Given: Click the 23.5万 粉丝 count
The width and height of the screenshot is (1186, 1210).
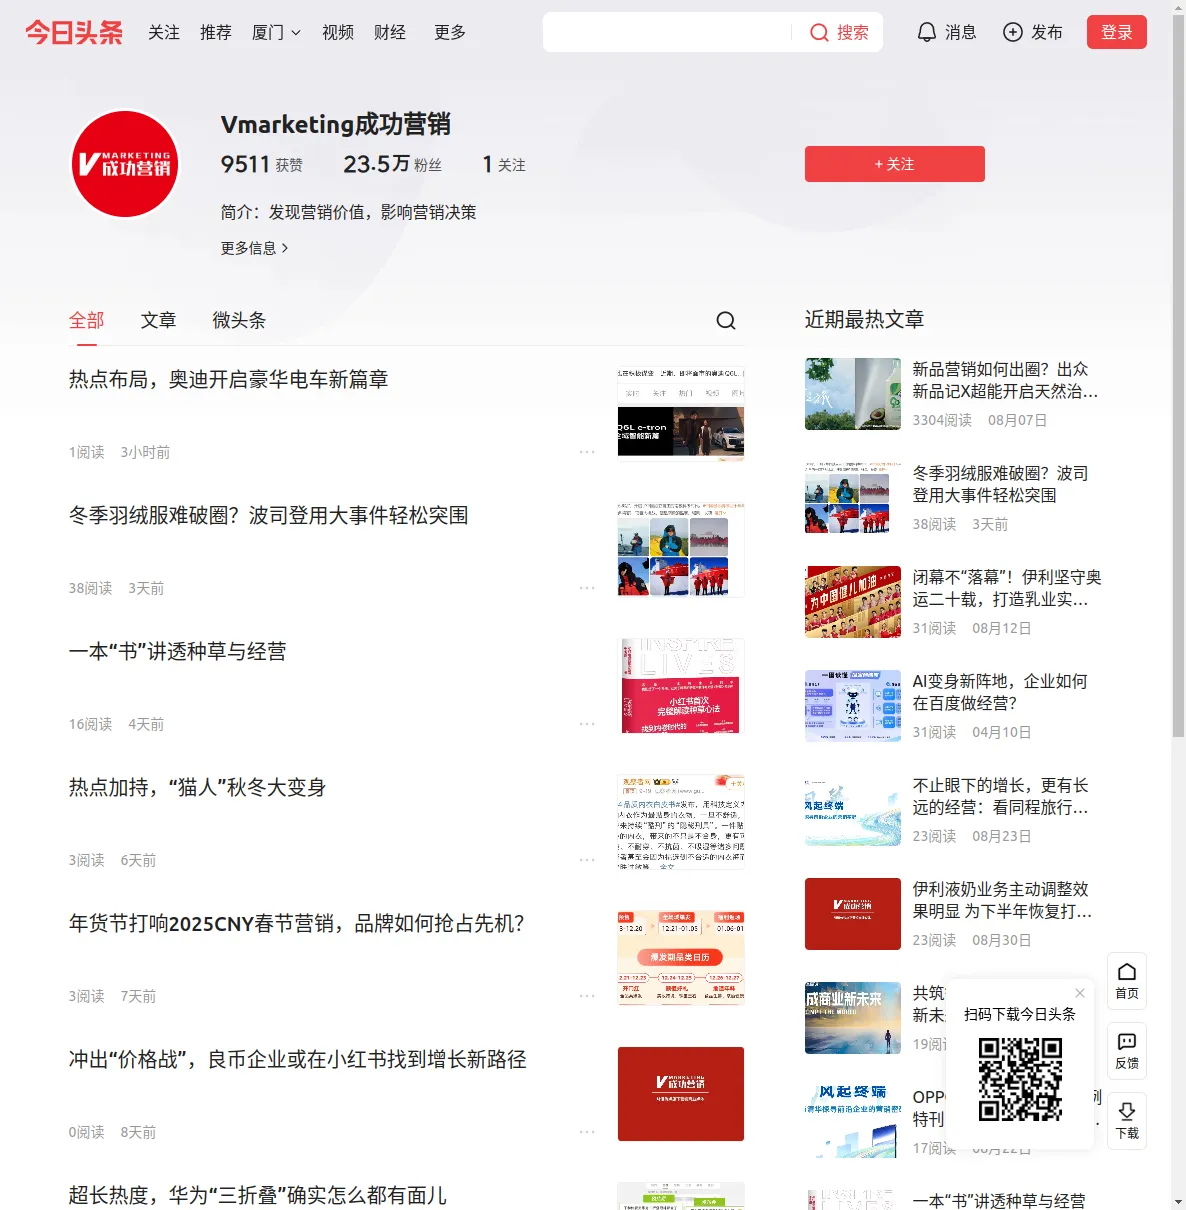Looking at the screenshot, I should 392,164.
